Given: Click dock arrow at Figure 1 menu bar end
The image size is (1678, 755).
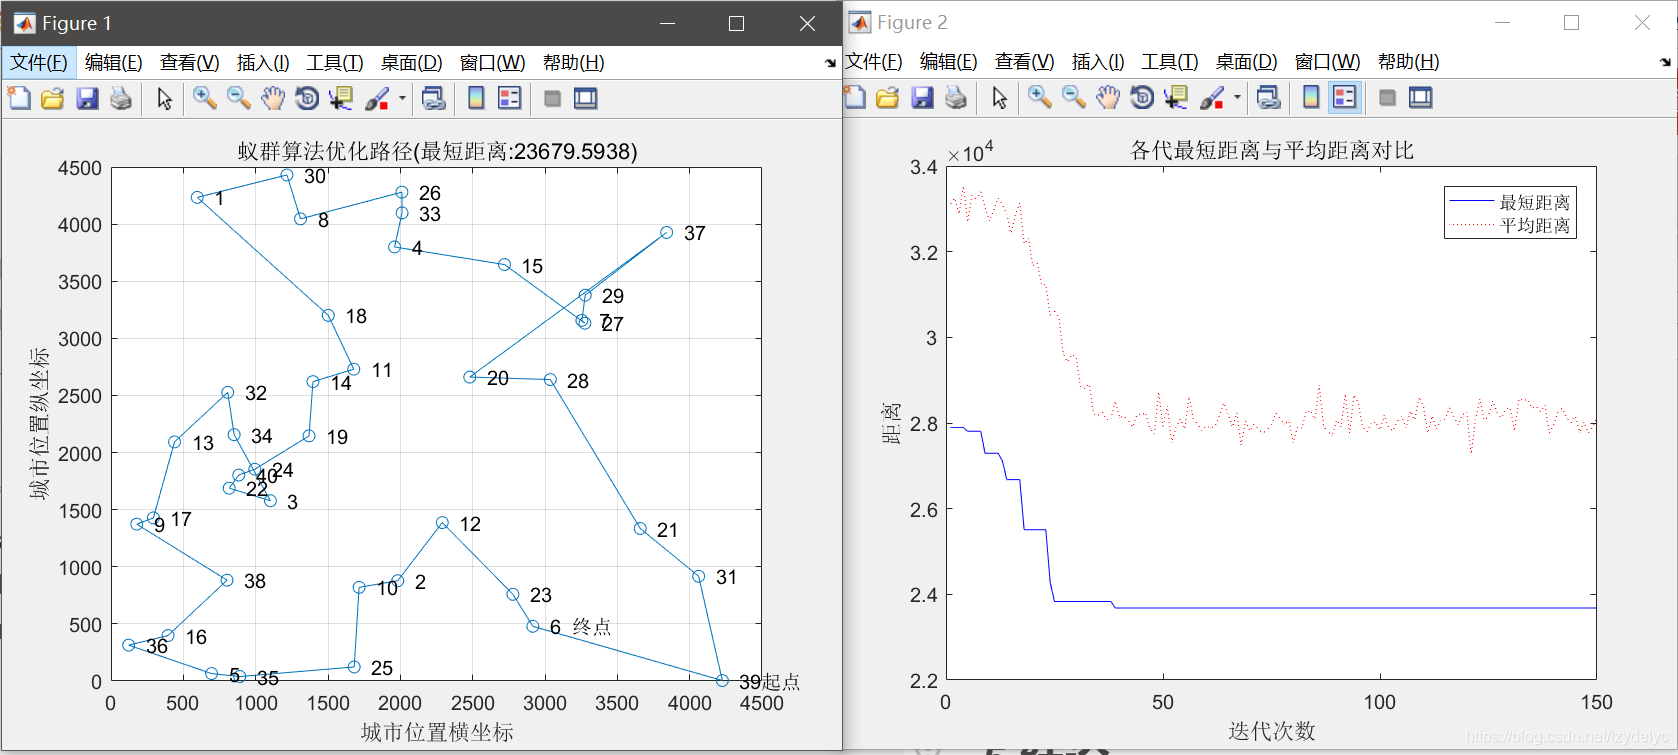Looking at the screenshot, I should [x=830, y=63].
